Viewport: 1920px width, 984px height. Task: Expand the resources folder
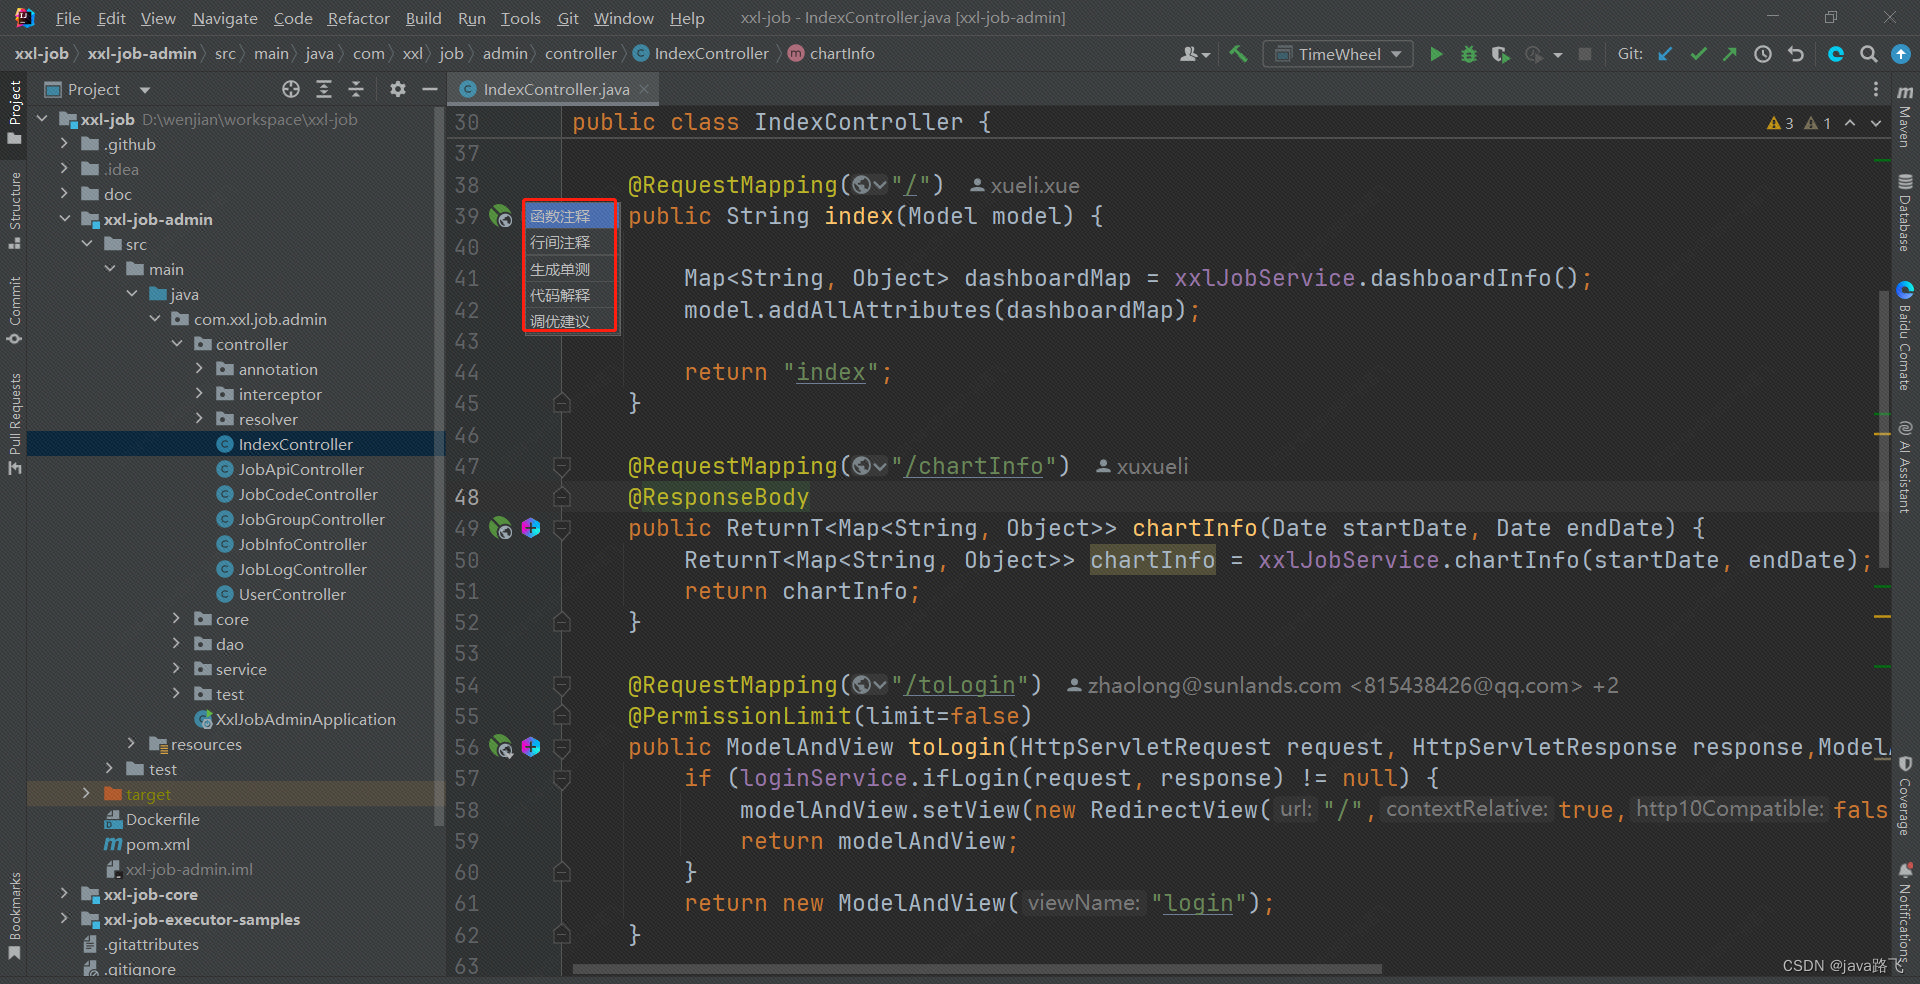[x=132, y=744]
